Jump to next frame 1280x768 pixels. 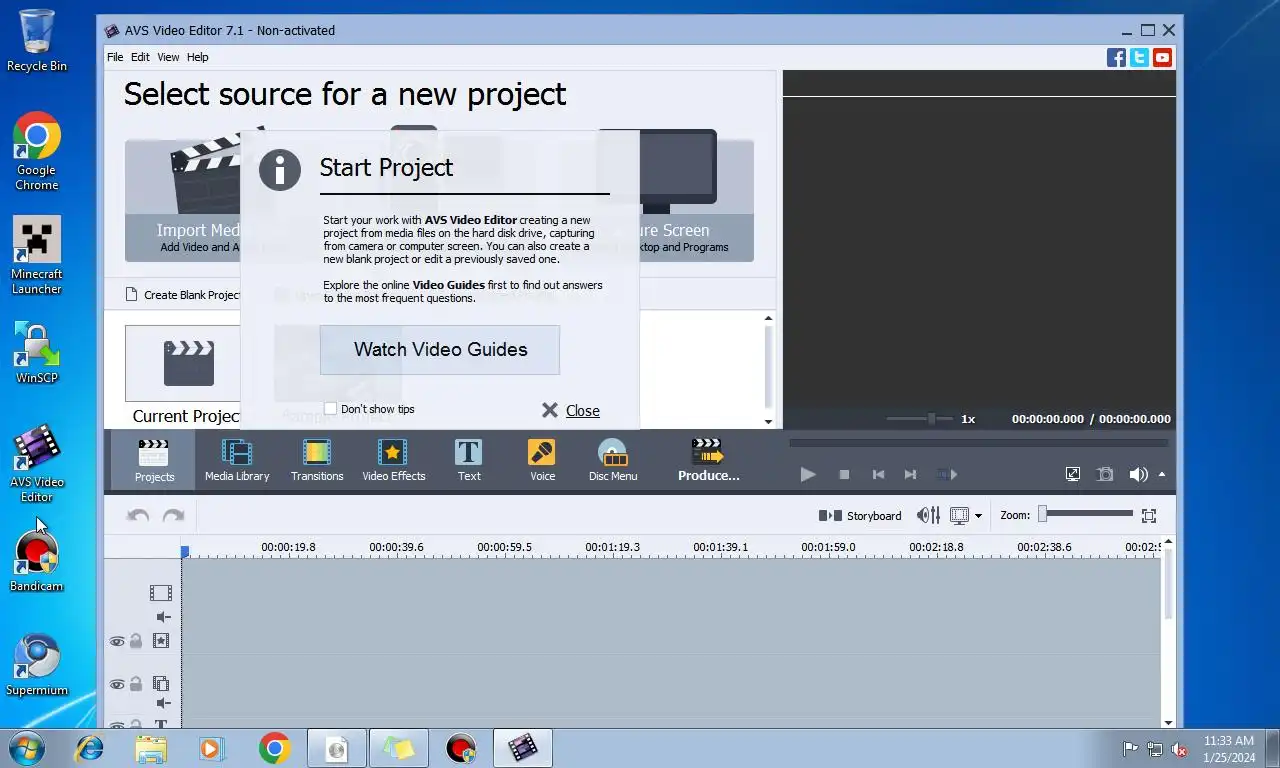pos(910,474)
